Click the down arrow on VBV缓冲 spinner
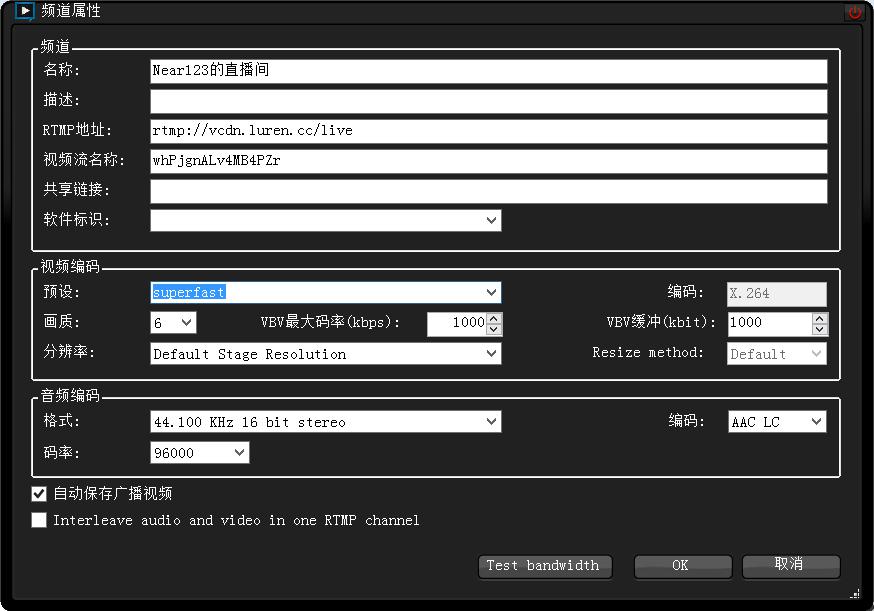The height and width of the screenshot is (611, 874). pyautogui.click(x=819, y=329)
